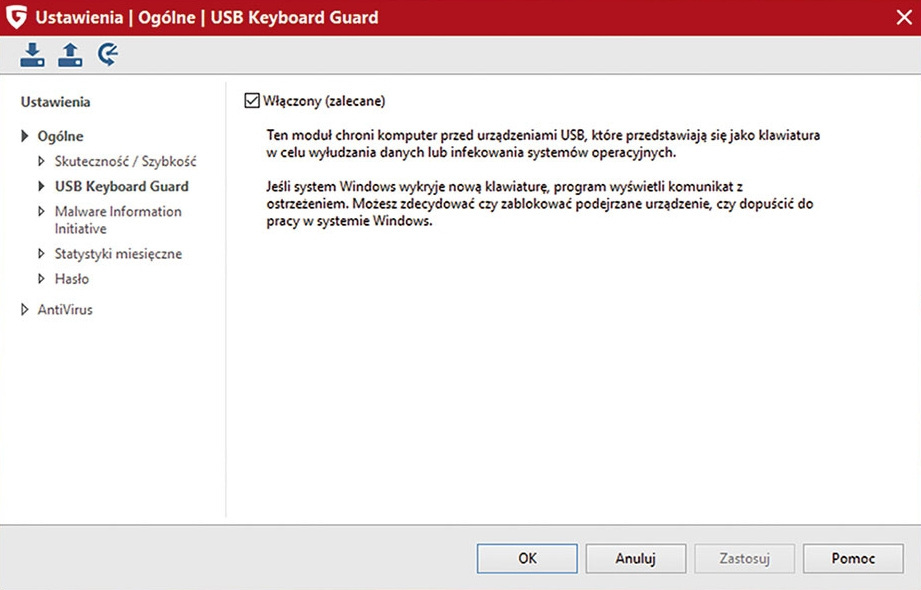Click the export settings icon
Image resolution: width=921 pixels, height=590 pixels.
tap(70, 56)
